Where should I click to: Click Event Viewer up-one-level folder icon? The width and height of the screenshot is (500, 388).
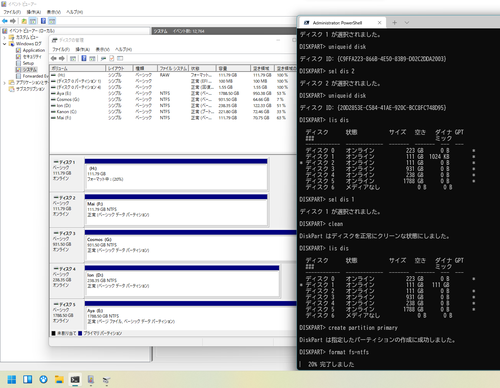tap(24, 21)
